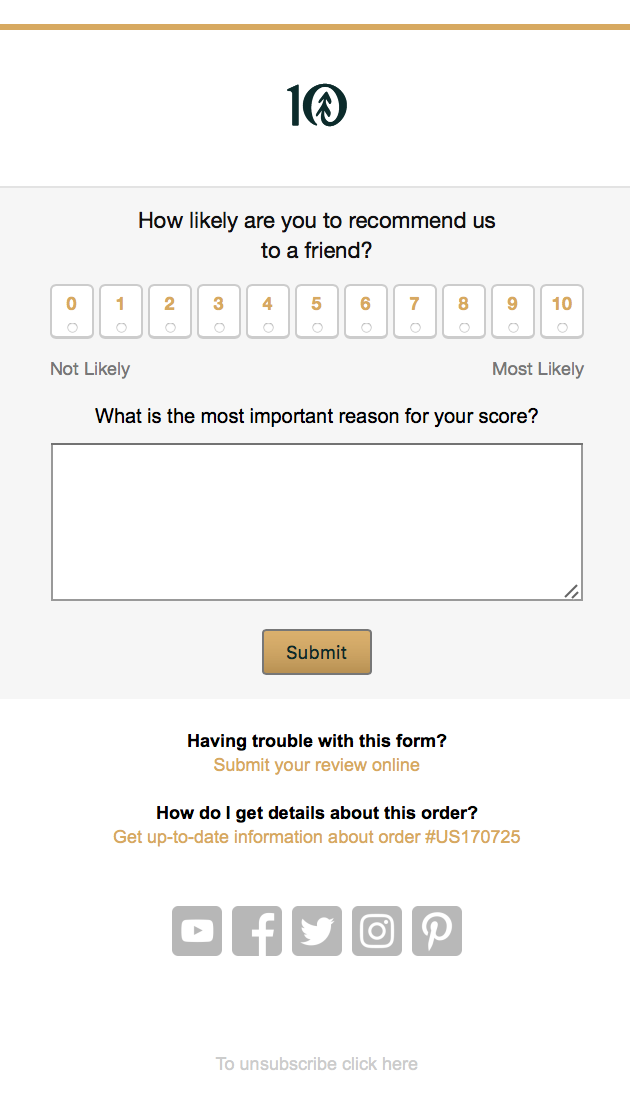Open the Facebook page icon

(256, 930)
